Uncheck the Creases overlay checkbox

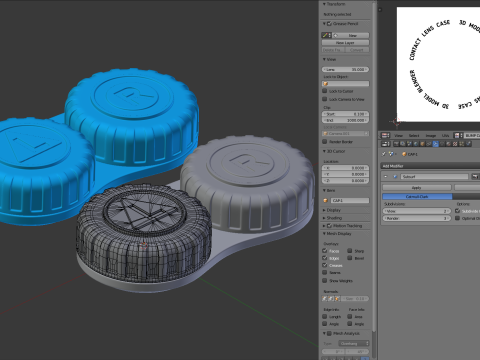pyautogui.click(x=325, y=265)
